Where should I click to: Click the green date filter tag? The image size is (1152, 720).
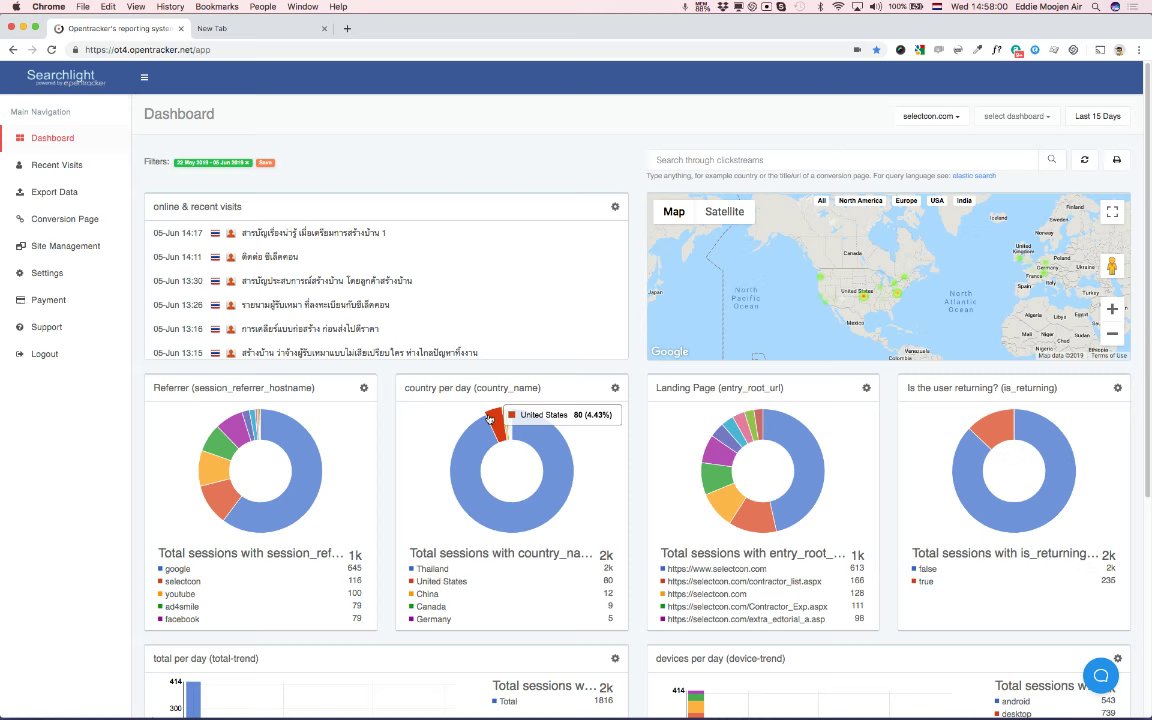(213, 162)
